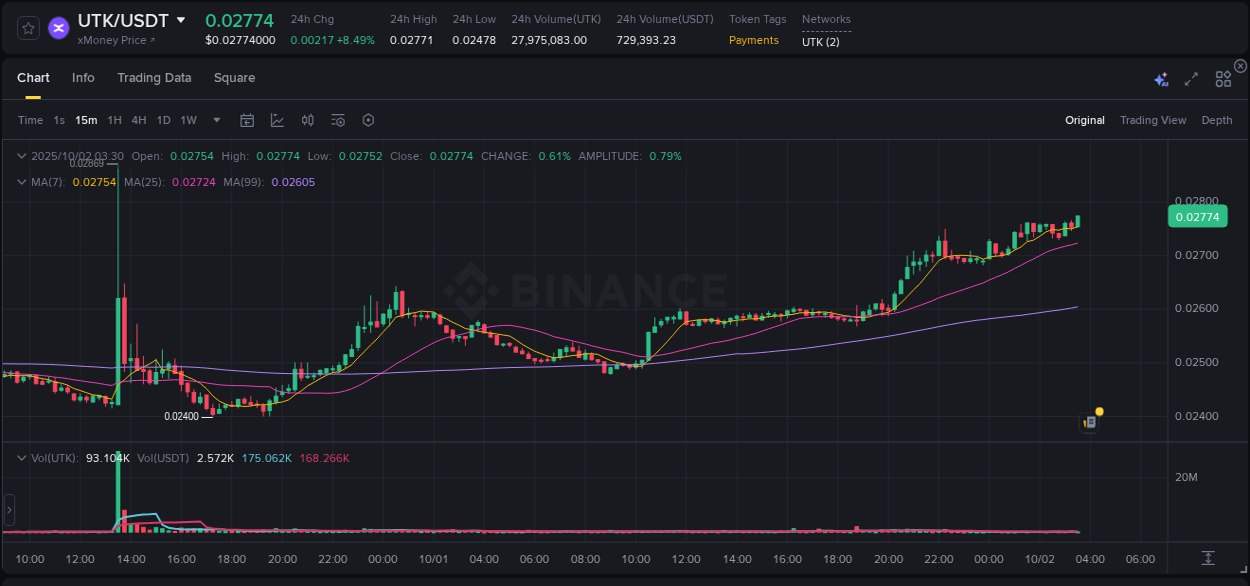The width and height of the screenshot is (1250, 586).
Task: Click the Payments token tag
Action: tap(753, 40)
